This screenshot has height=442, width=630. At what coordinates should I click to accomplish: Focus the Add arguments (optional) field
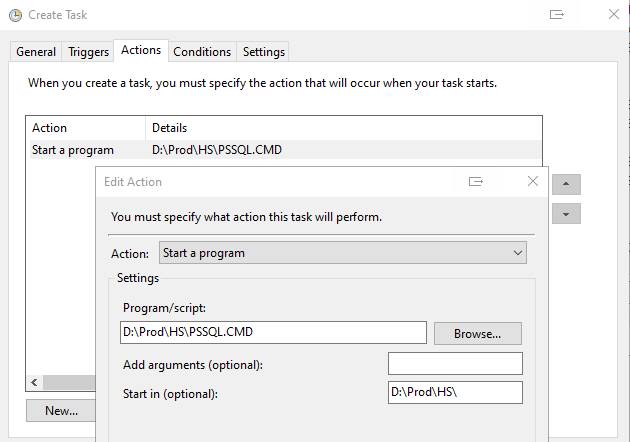pos(455,364)
